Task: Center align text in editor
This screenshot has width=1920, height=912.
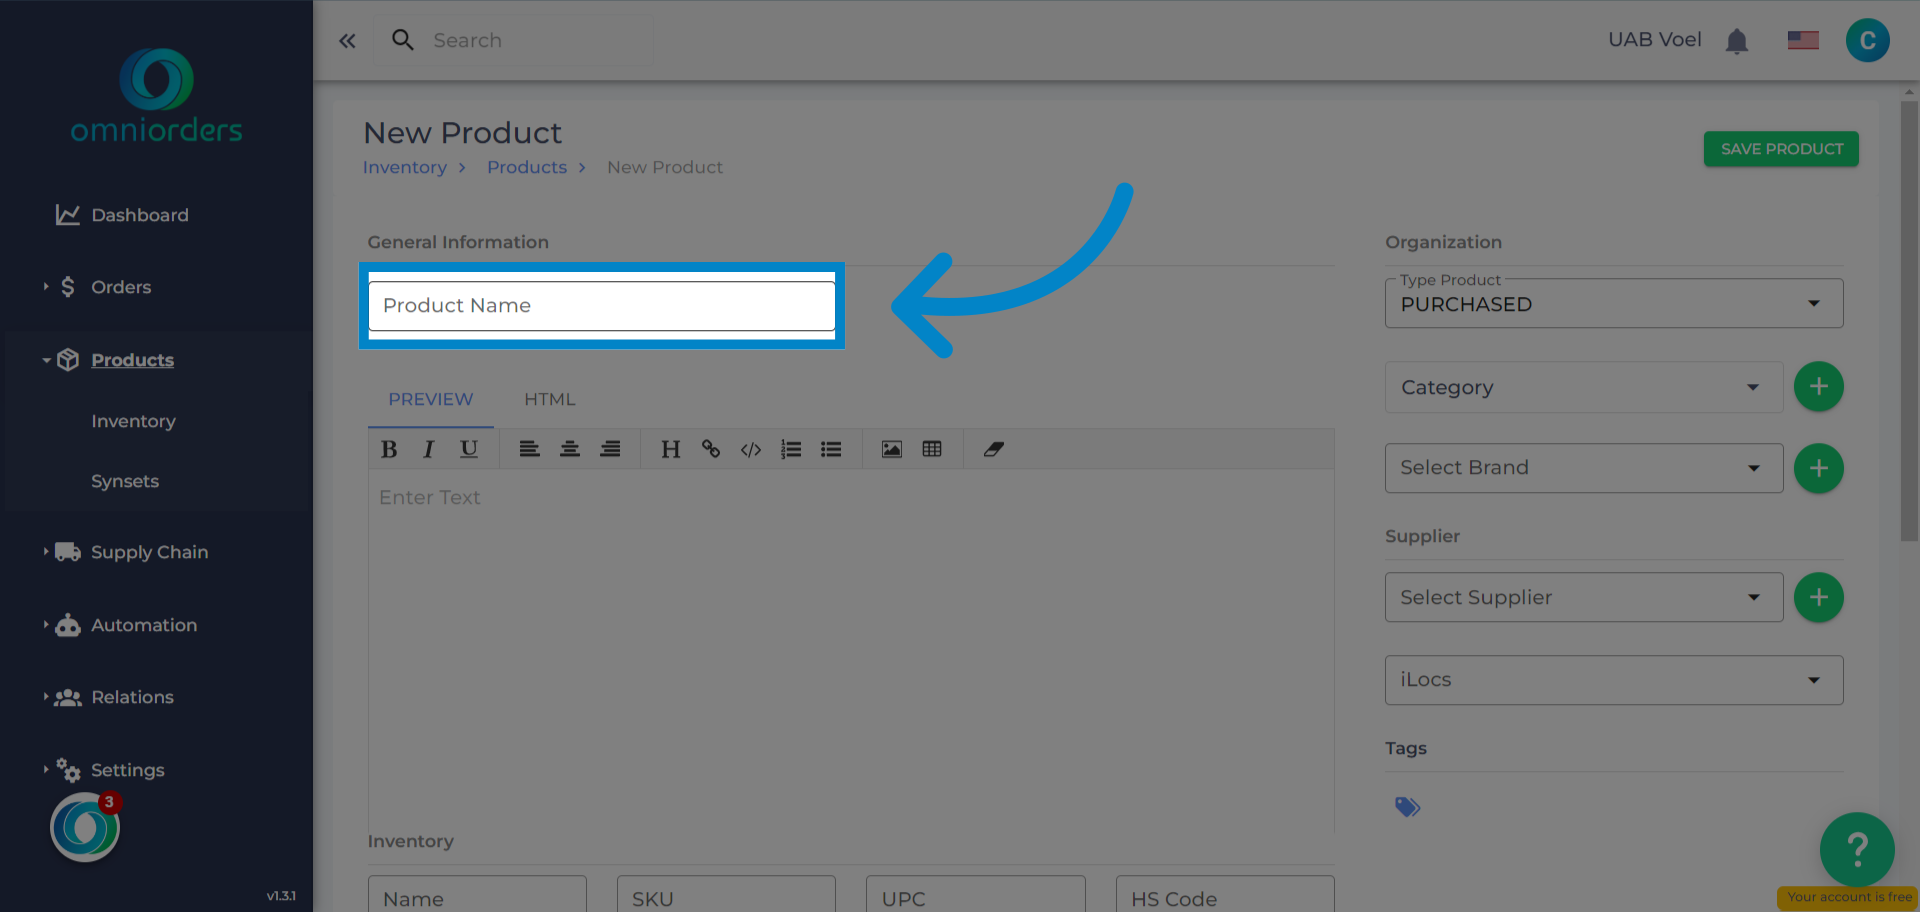Action: (570, 450)
